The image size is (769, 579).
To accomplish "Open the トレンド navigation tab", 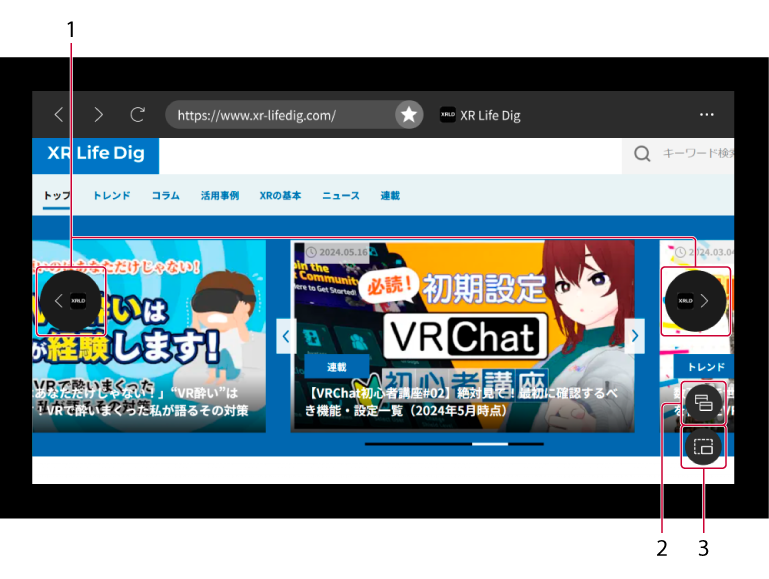I will (x=112, y=196).
